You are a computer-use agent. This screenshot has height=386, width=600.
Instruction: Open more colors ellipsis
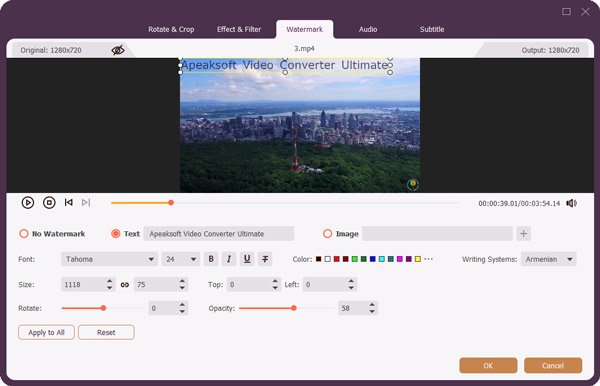[x=429, y=259]
